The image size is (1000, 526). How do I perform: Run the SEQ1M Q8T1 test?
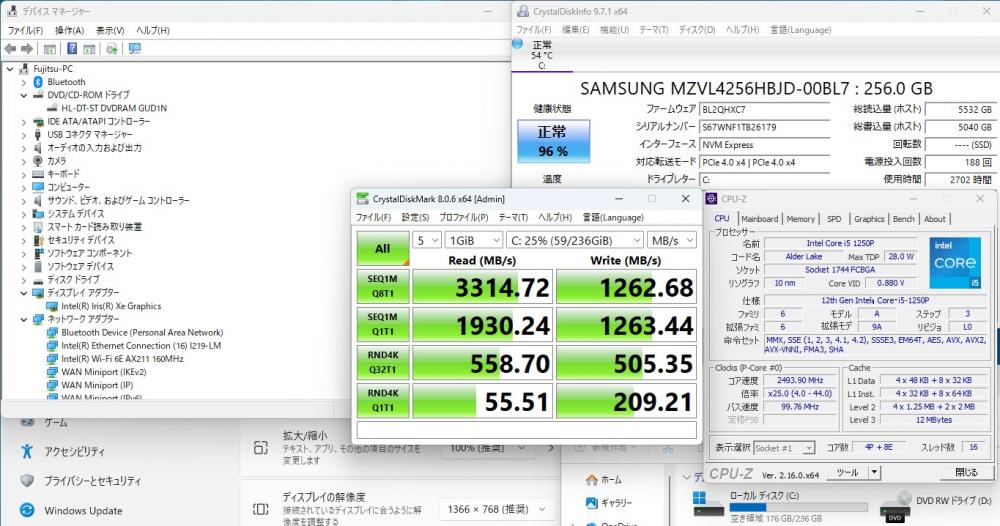[383, 286]
